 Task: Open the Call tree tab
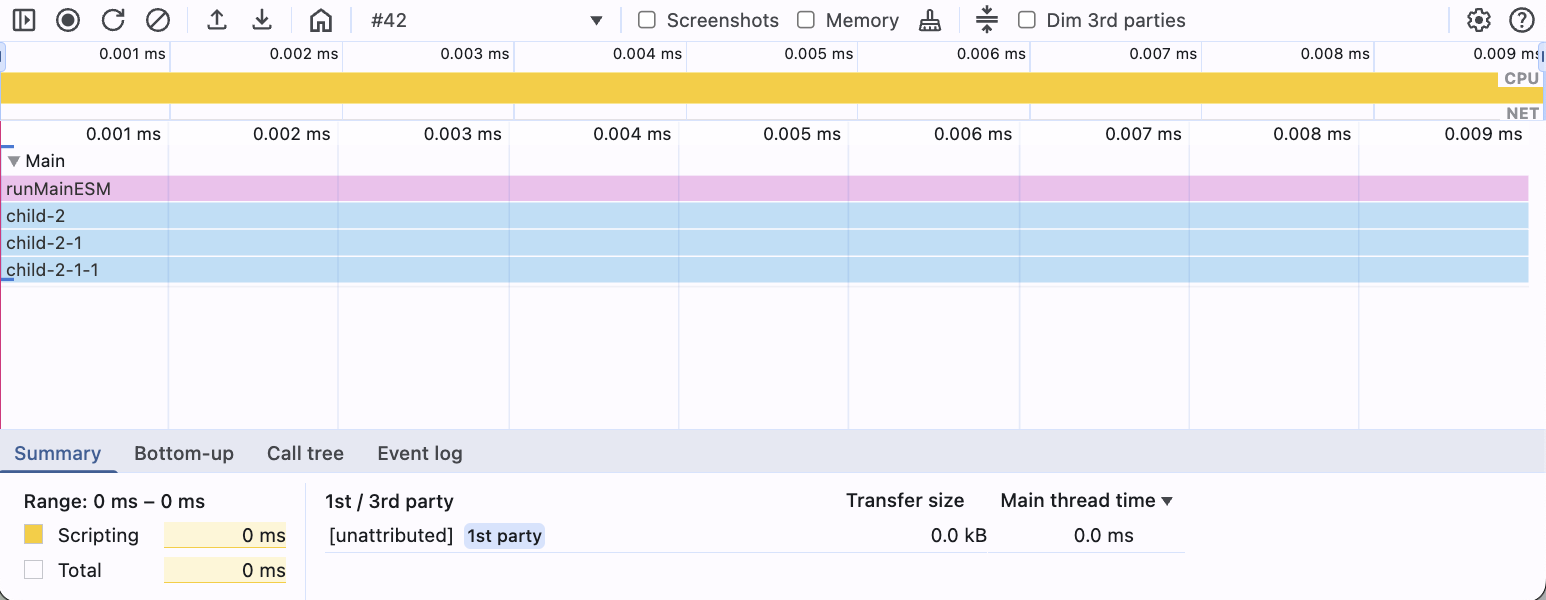[x=305, y=453]
